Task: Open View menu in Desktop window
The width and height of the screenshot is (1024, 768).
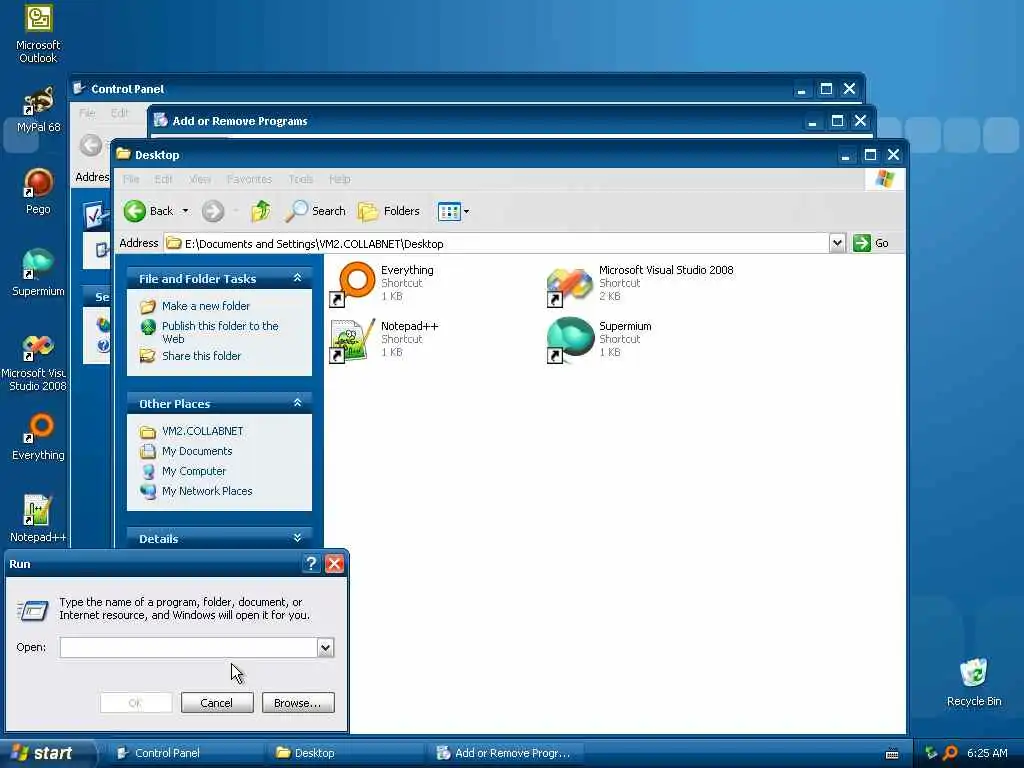Action: point(200,179)
